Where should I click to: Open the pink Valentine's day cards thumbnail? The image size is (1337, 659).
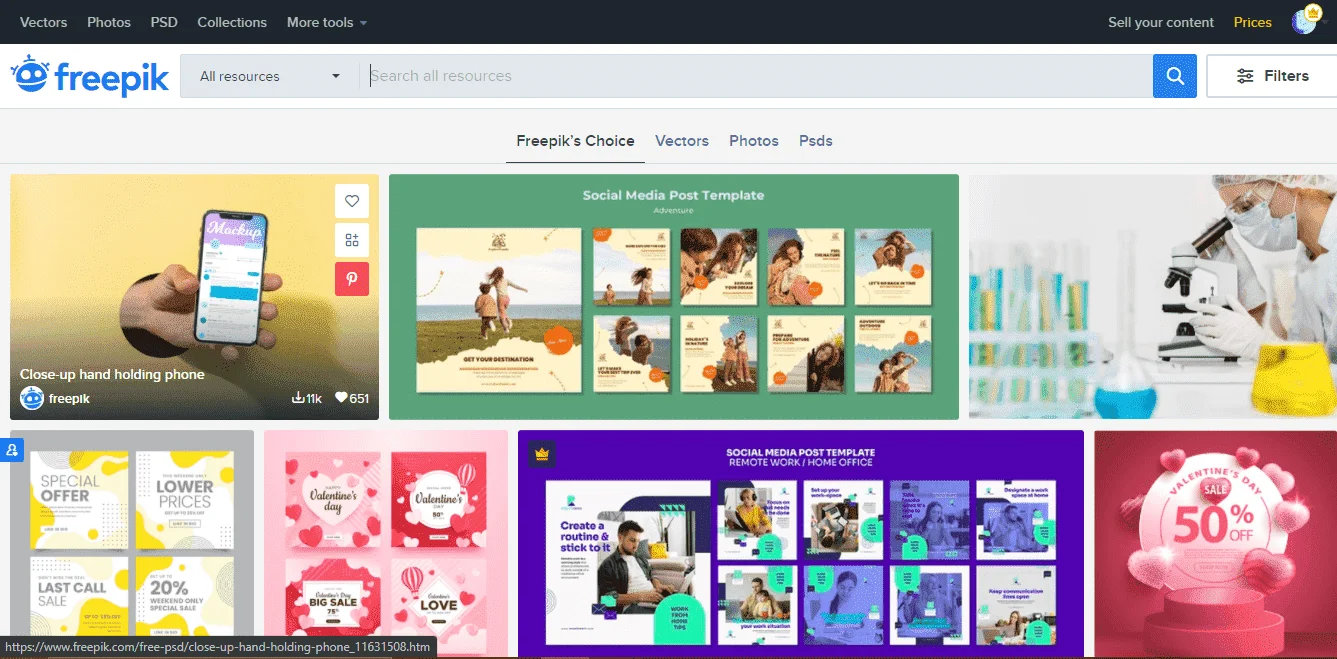(386, 543)
